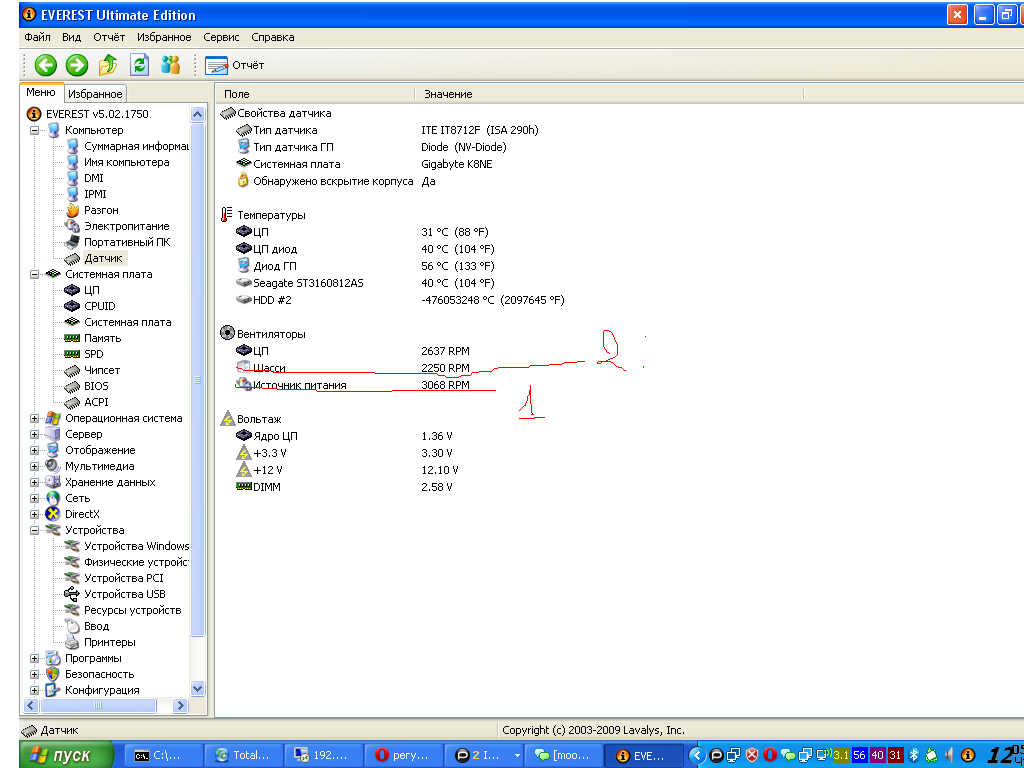Collapse the Устройства tree node
This screenshot has height=768, width=1024.
tap(34, 530)
